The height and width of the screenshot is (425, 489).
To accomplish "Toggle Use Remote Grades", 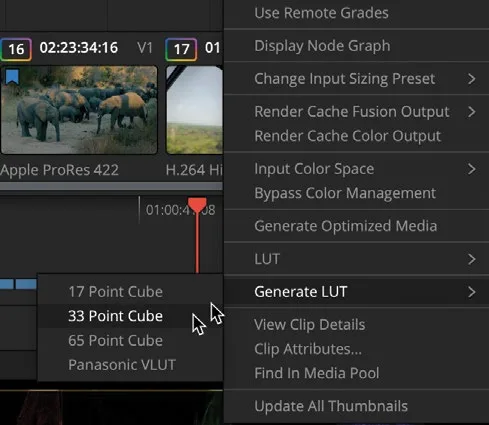I will [356, 13].
